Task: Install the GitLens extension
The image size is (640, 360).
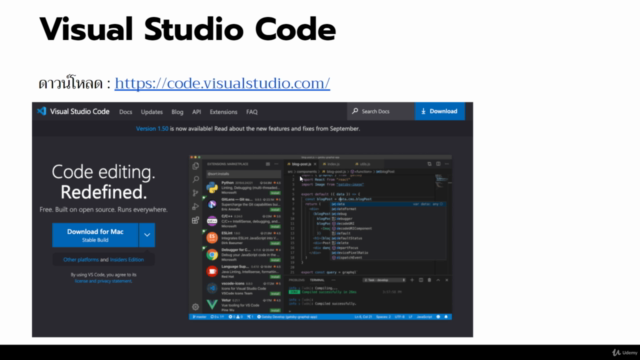Action: point(275,209)
